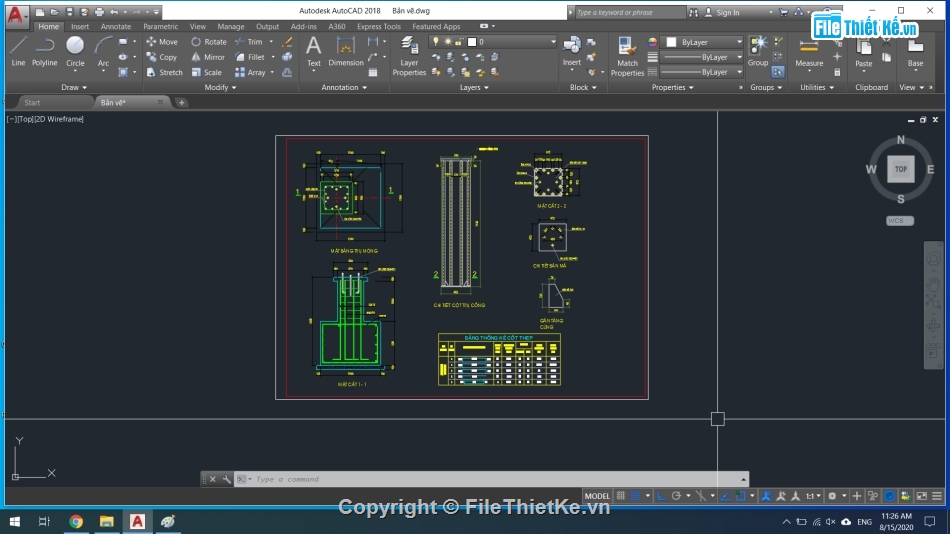Click the Mirror tool
The width and height of the screenshot is (950, 534).
coord(208,57)
